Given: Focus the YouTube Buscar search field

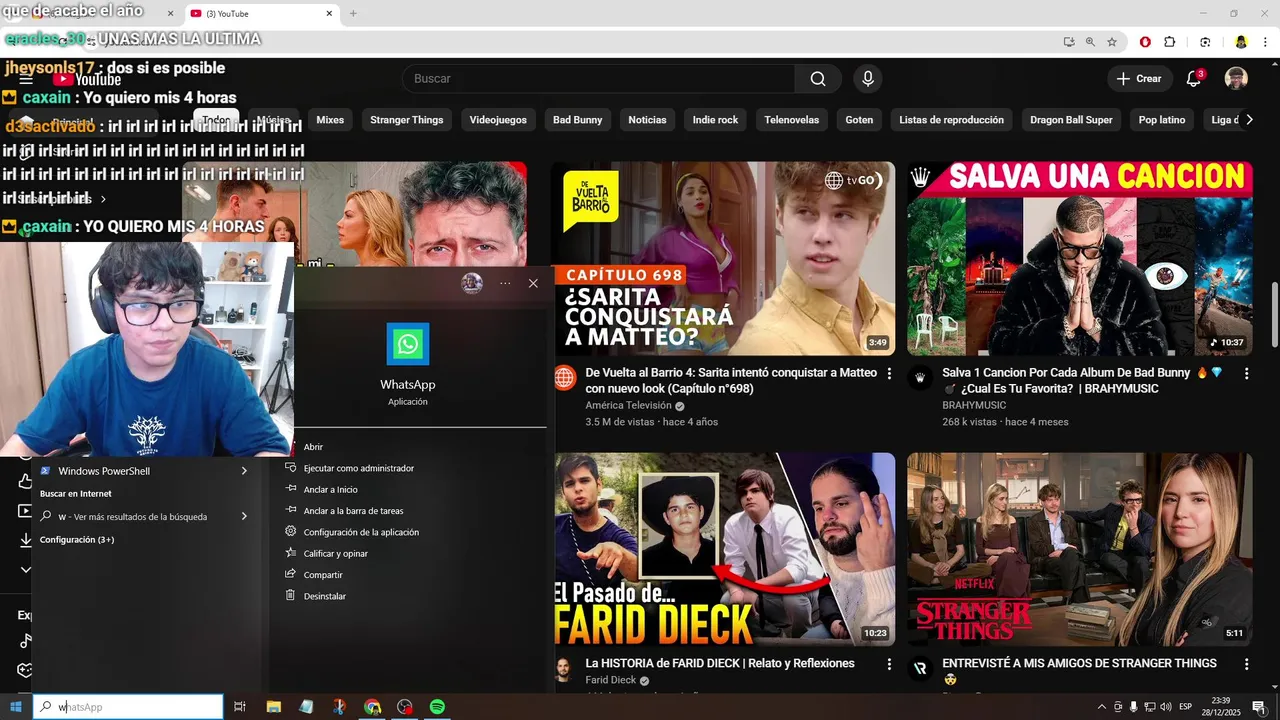Looking at the screenshot, I should tap(598, 79).
